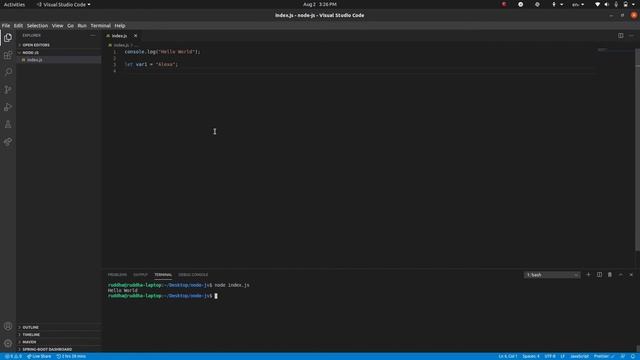Open Activities overview in top bar
The width and height of the screenshot is (640, 360).
pyautogui.click(x=14, y=4)
